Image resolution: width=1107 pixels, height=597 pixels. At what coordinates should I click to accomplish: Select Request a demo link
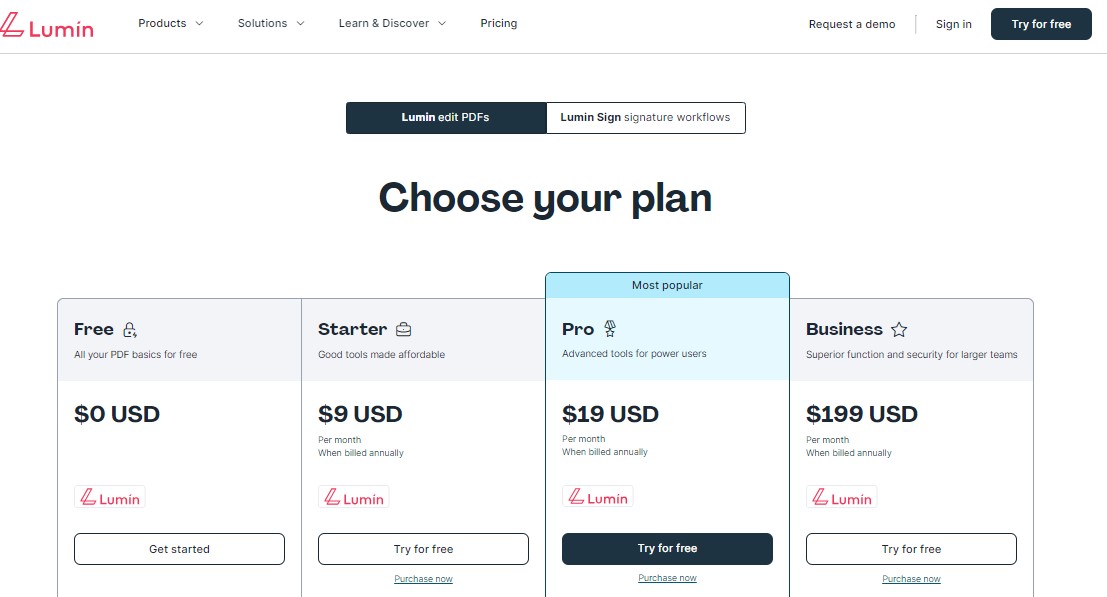tap(852, 24)
